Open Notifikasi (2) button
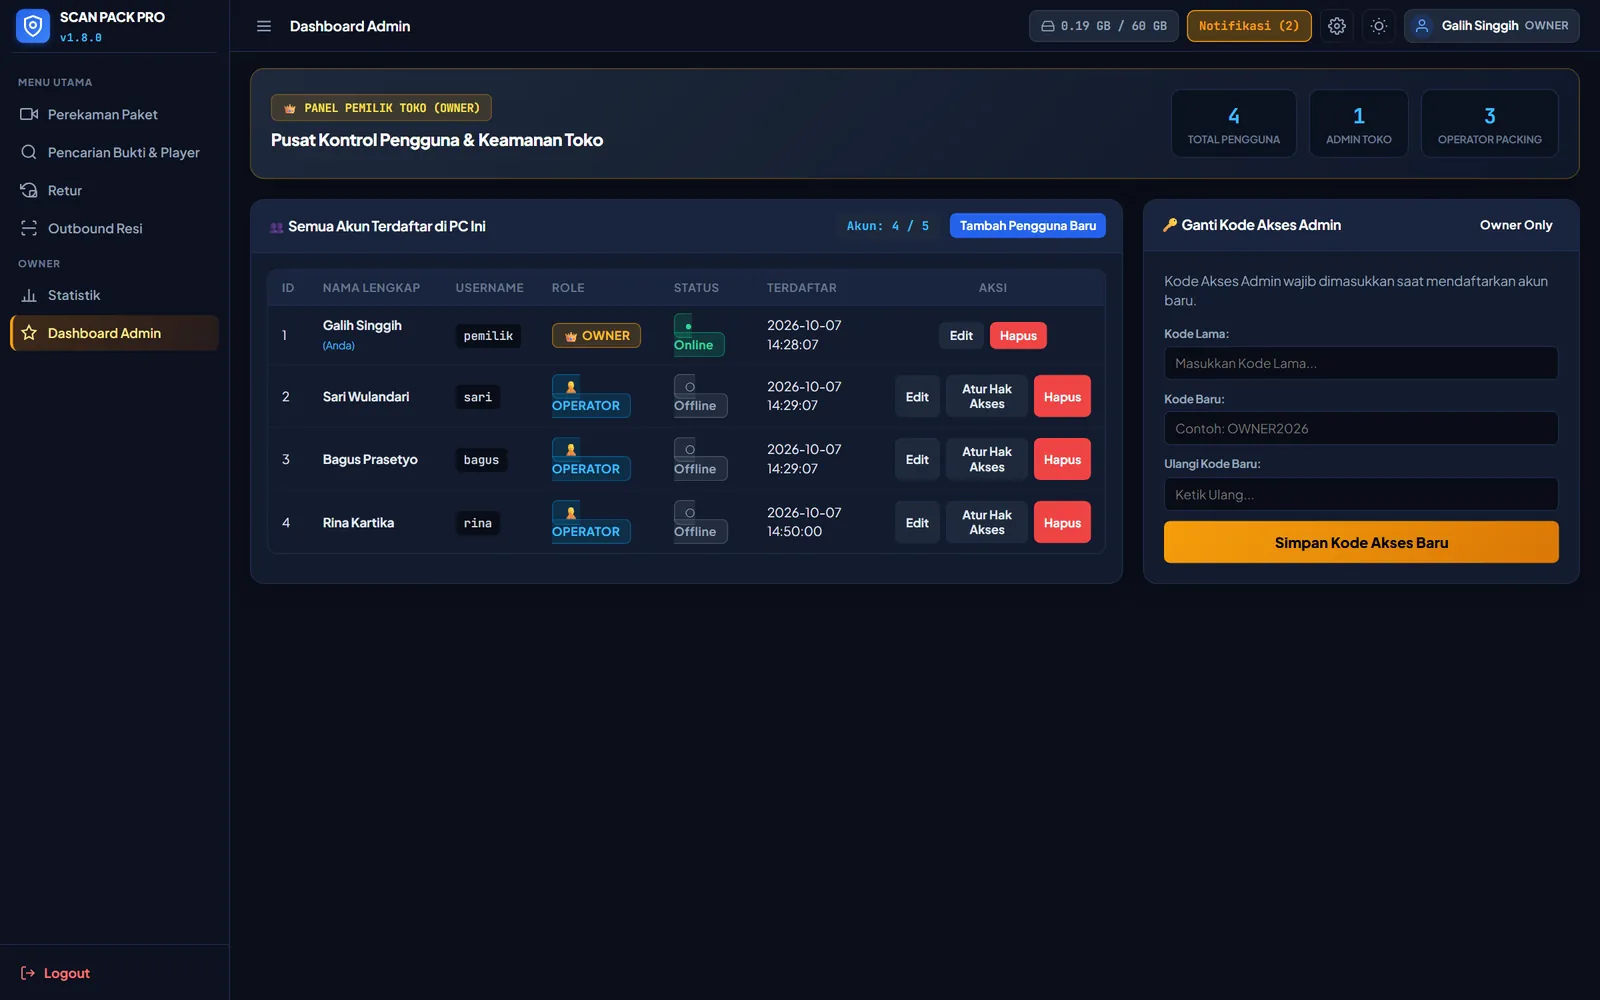The height and width of the screenshot is (1000, 1600). 1249,26
